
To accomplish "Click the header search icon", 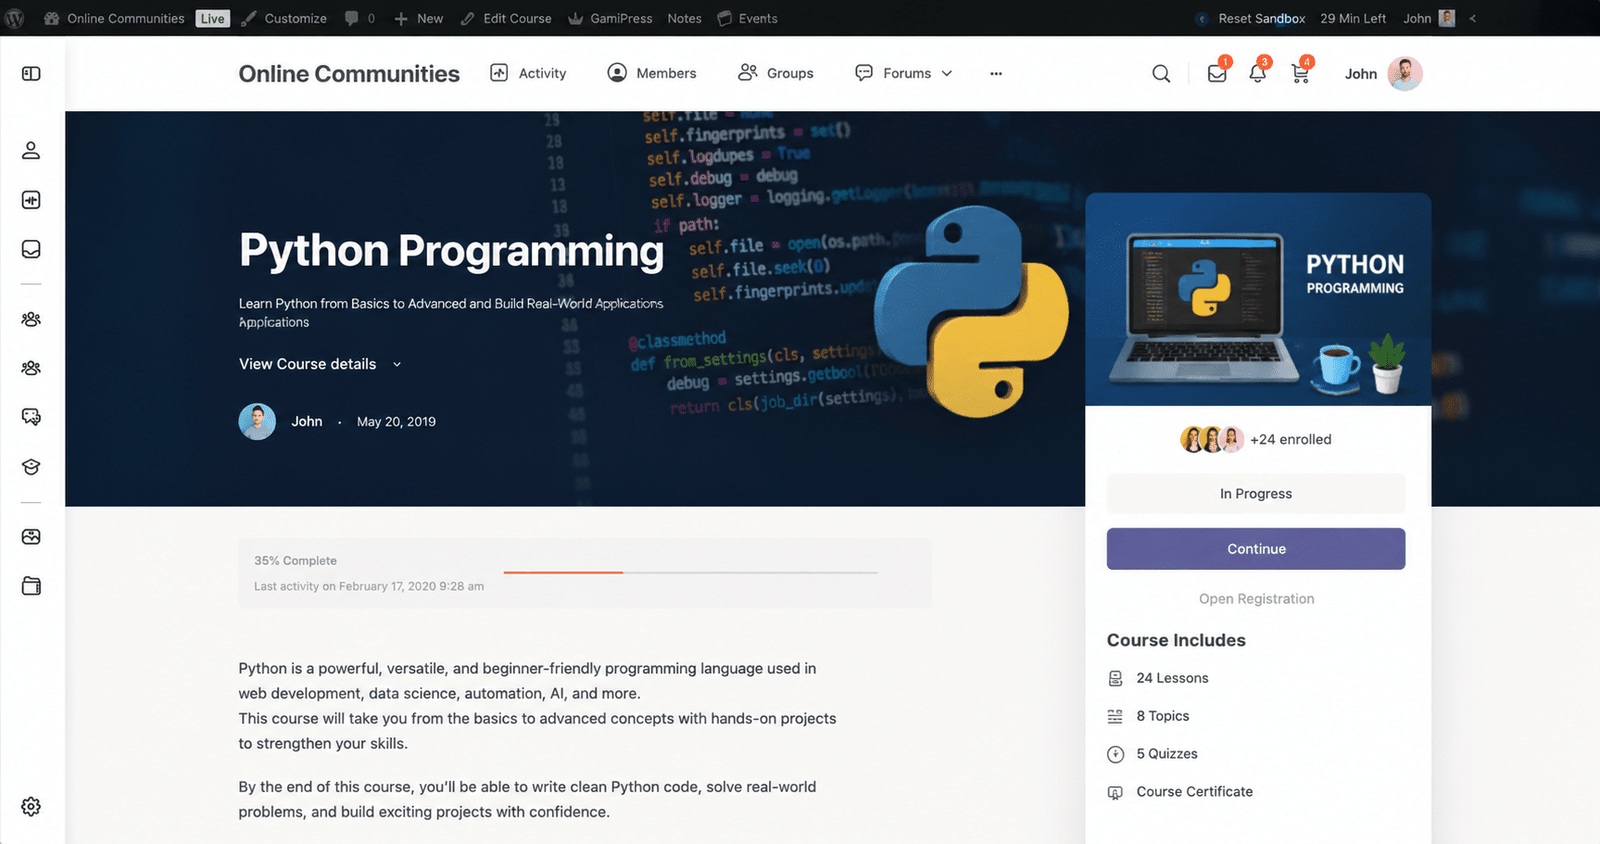I will (x=1161, y=74).
